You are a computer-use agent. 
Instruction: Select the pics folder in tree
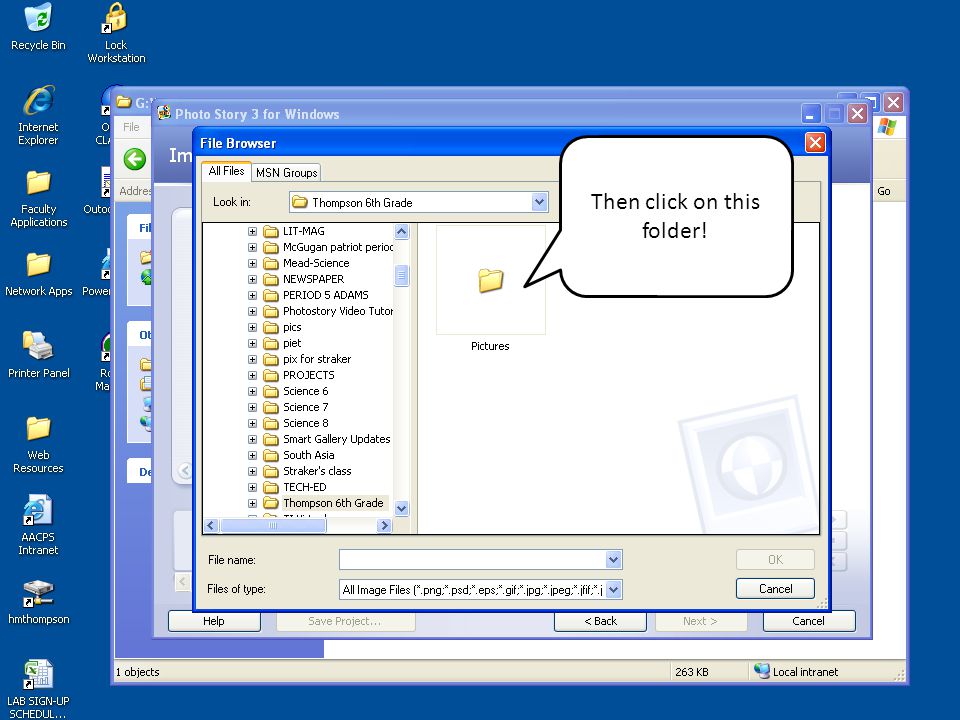click(x=292, y=327)
